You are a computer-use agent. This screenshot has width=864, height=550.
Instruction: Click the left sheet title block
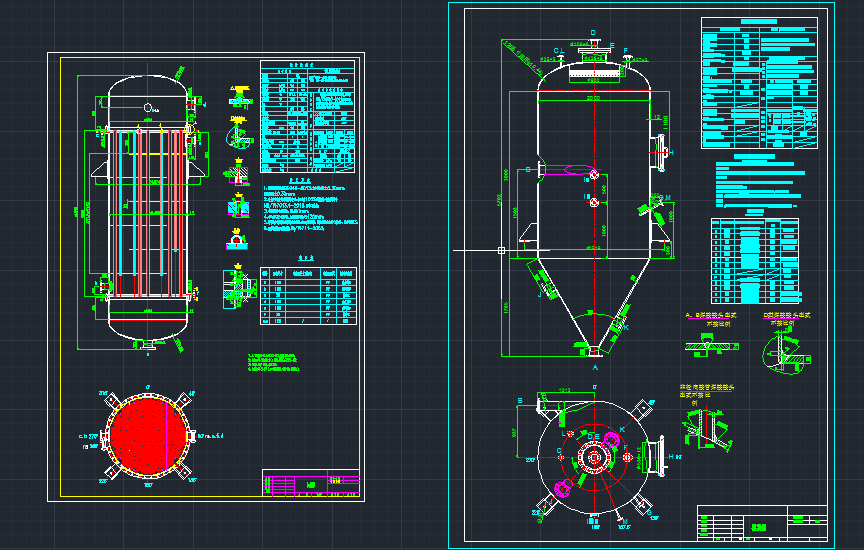311,483
